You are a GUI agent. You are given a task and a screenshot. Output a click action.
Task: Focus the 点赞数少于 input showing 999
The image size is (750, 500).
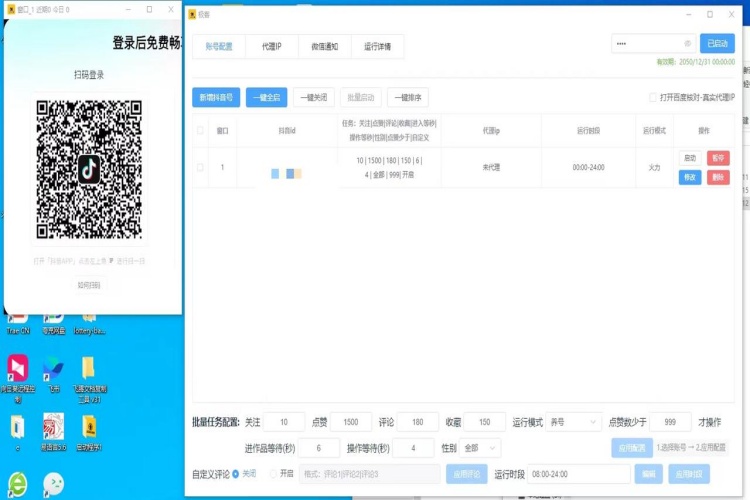(x=670, y=422)
